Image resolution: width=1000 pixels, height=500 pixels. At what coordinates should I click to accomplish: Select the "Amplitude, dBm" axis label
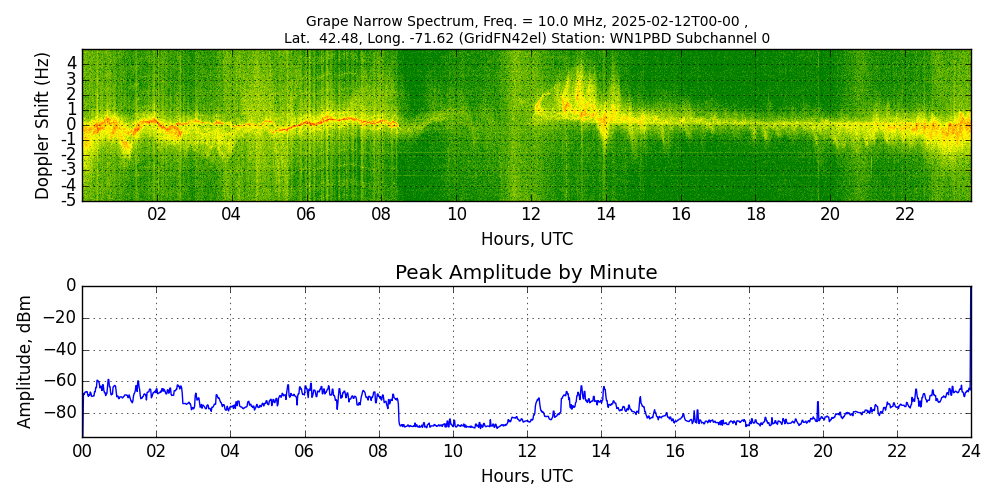point(26,362)
